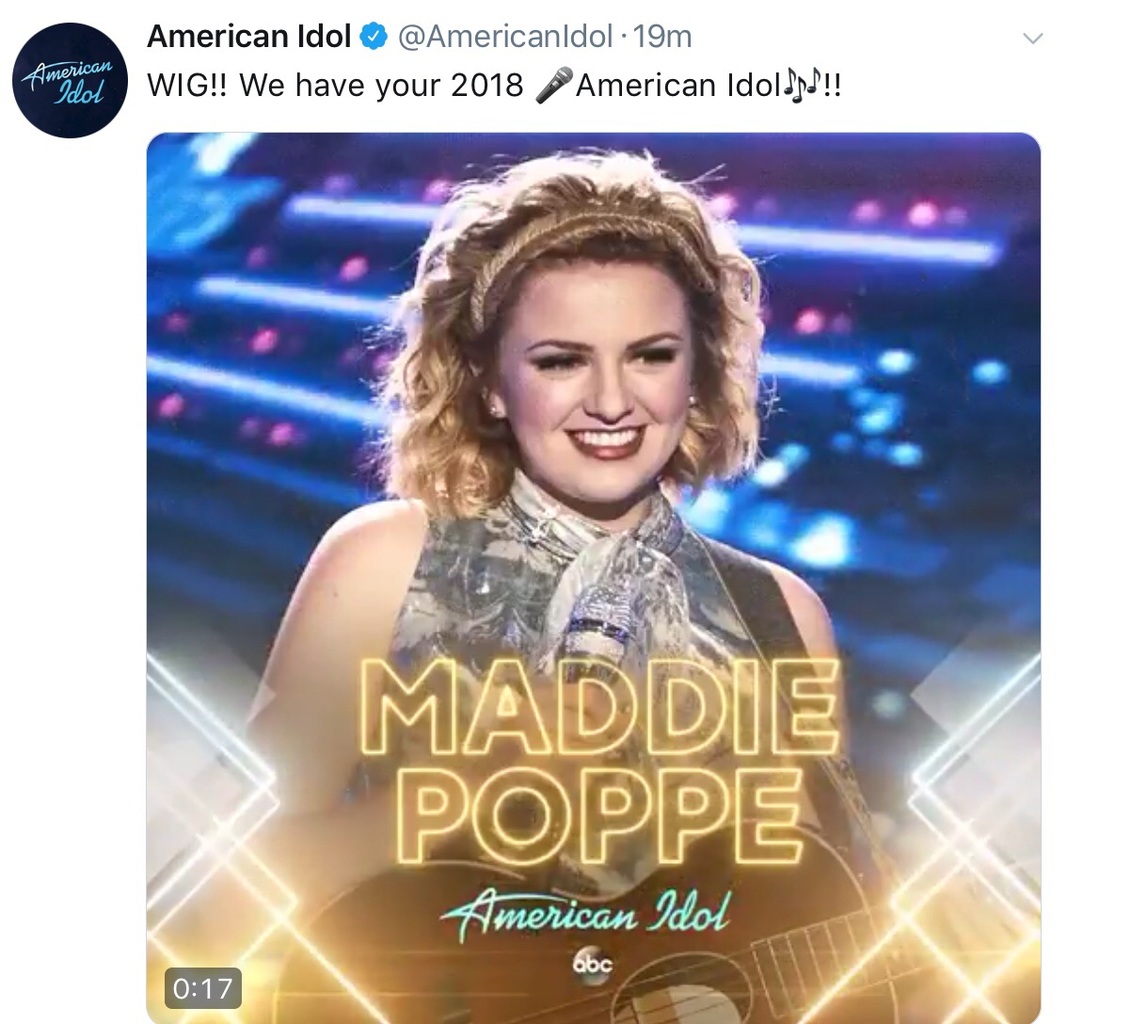Click the neon MADDIE text in the video

coord(599,707)
